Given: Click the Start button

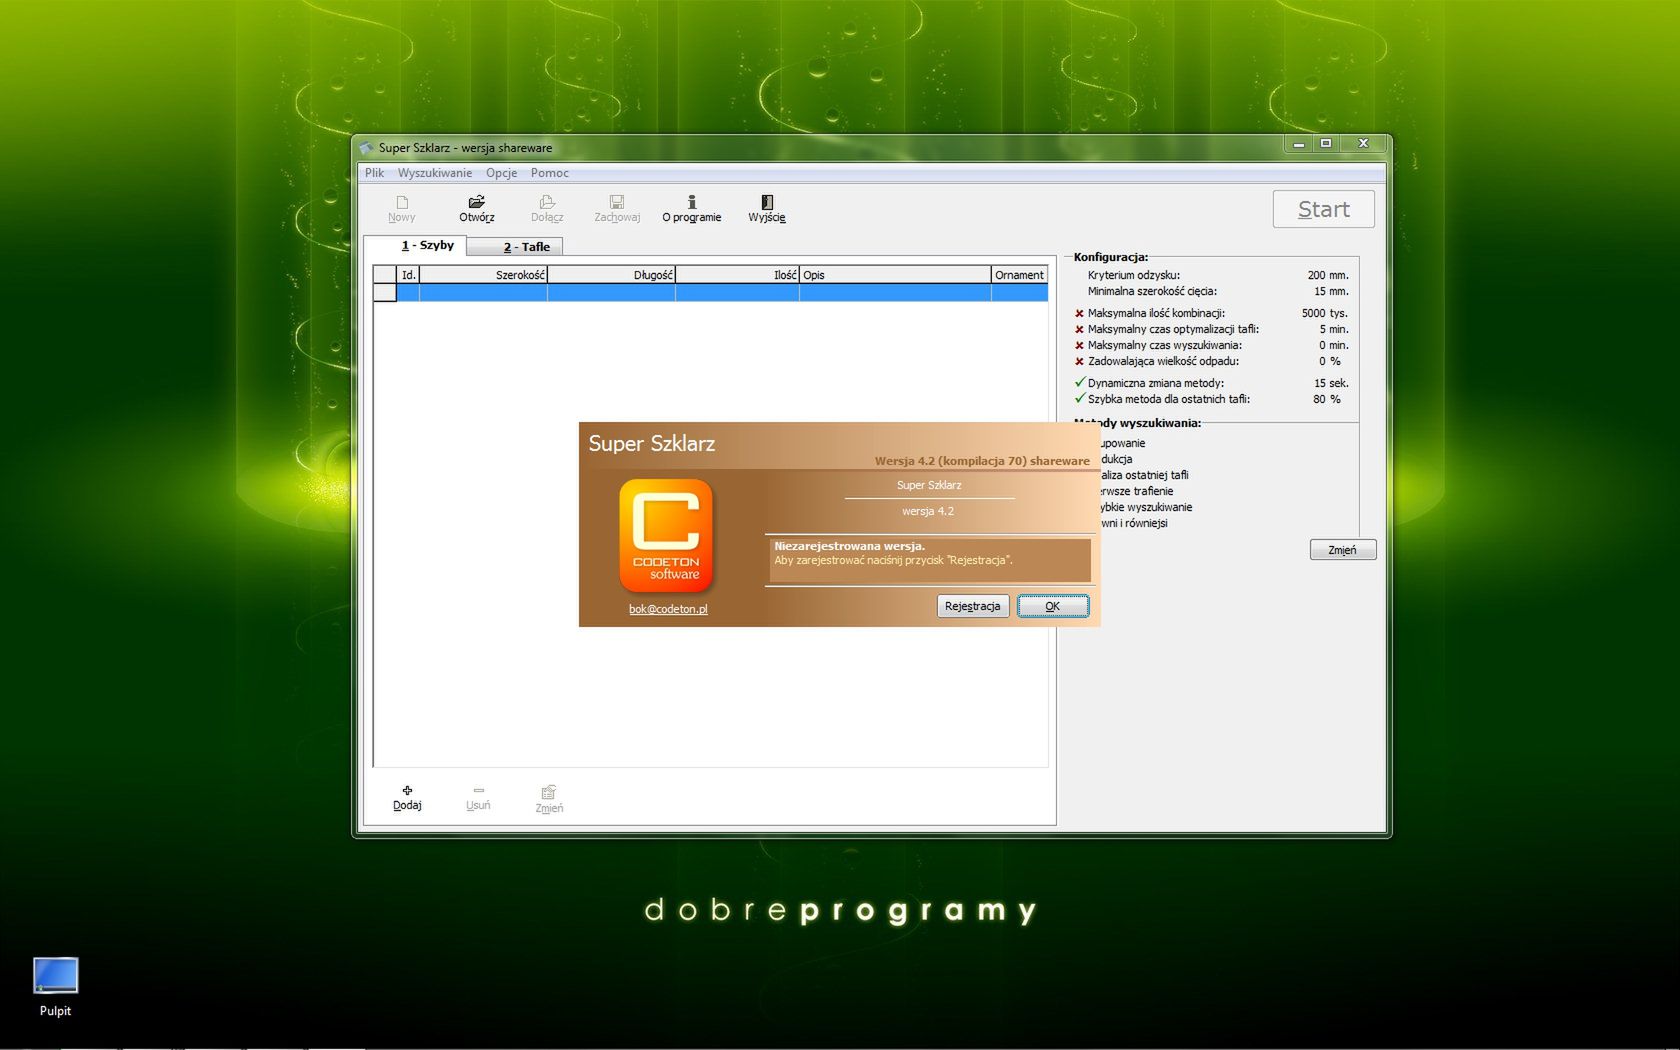Looking at the screenshot, I should (1323, 209).
